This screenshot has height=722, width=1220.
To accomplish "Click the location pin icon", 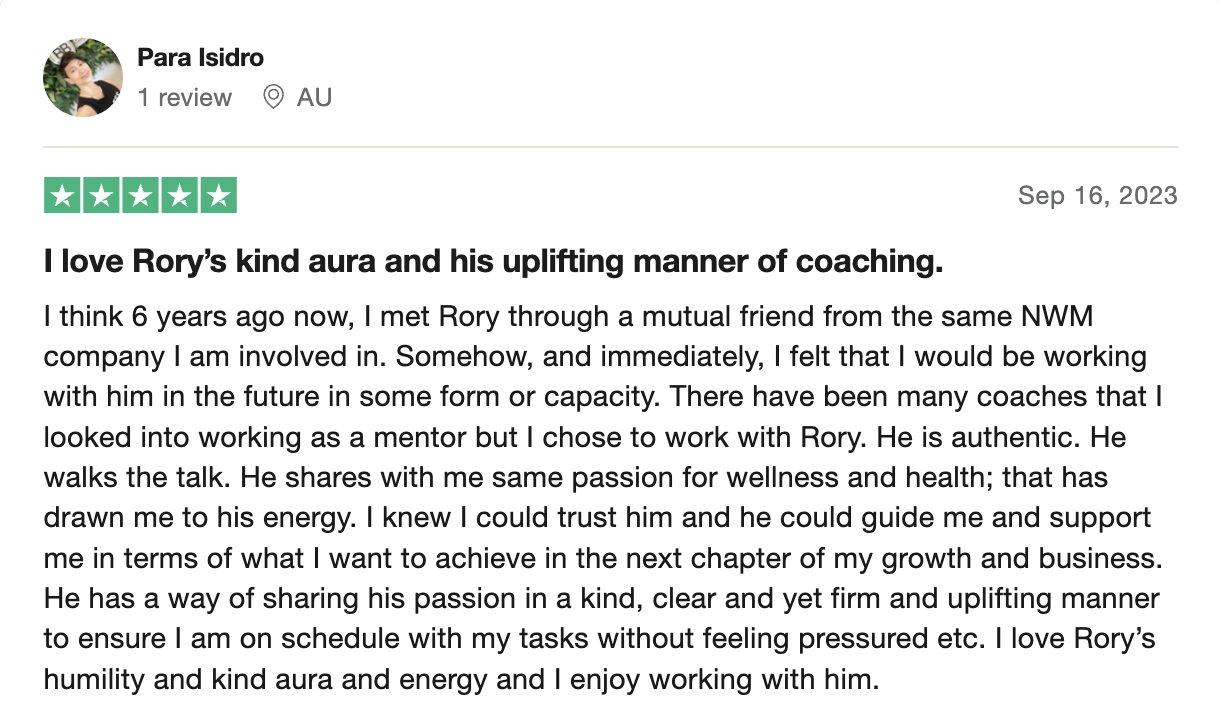I will 272,98.
